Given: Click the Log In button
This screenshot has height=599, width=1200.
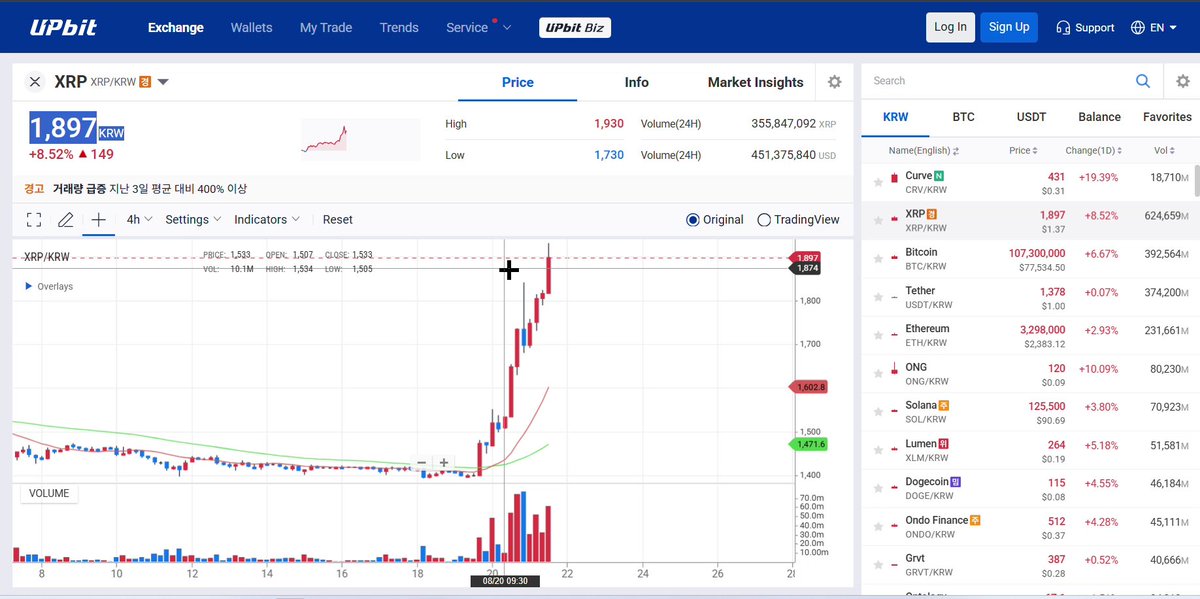Looking at the screenshot, I should [950, 27].
